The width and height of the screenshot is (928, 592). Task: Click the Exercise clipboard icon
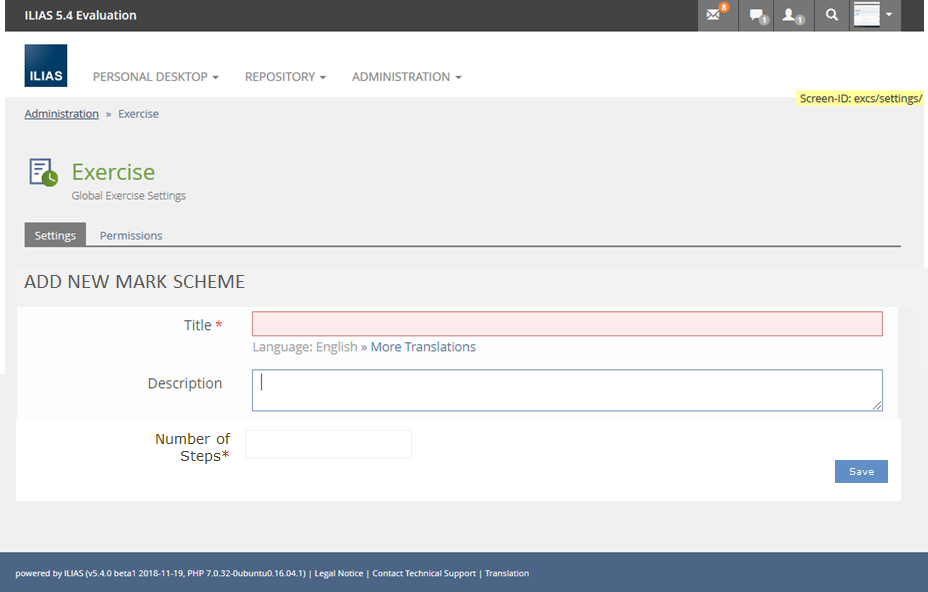pyautogui.click(x=43, y=172)
